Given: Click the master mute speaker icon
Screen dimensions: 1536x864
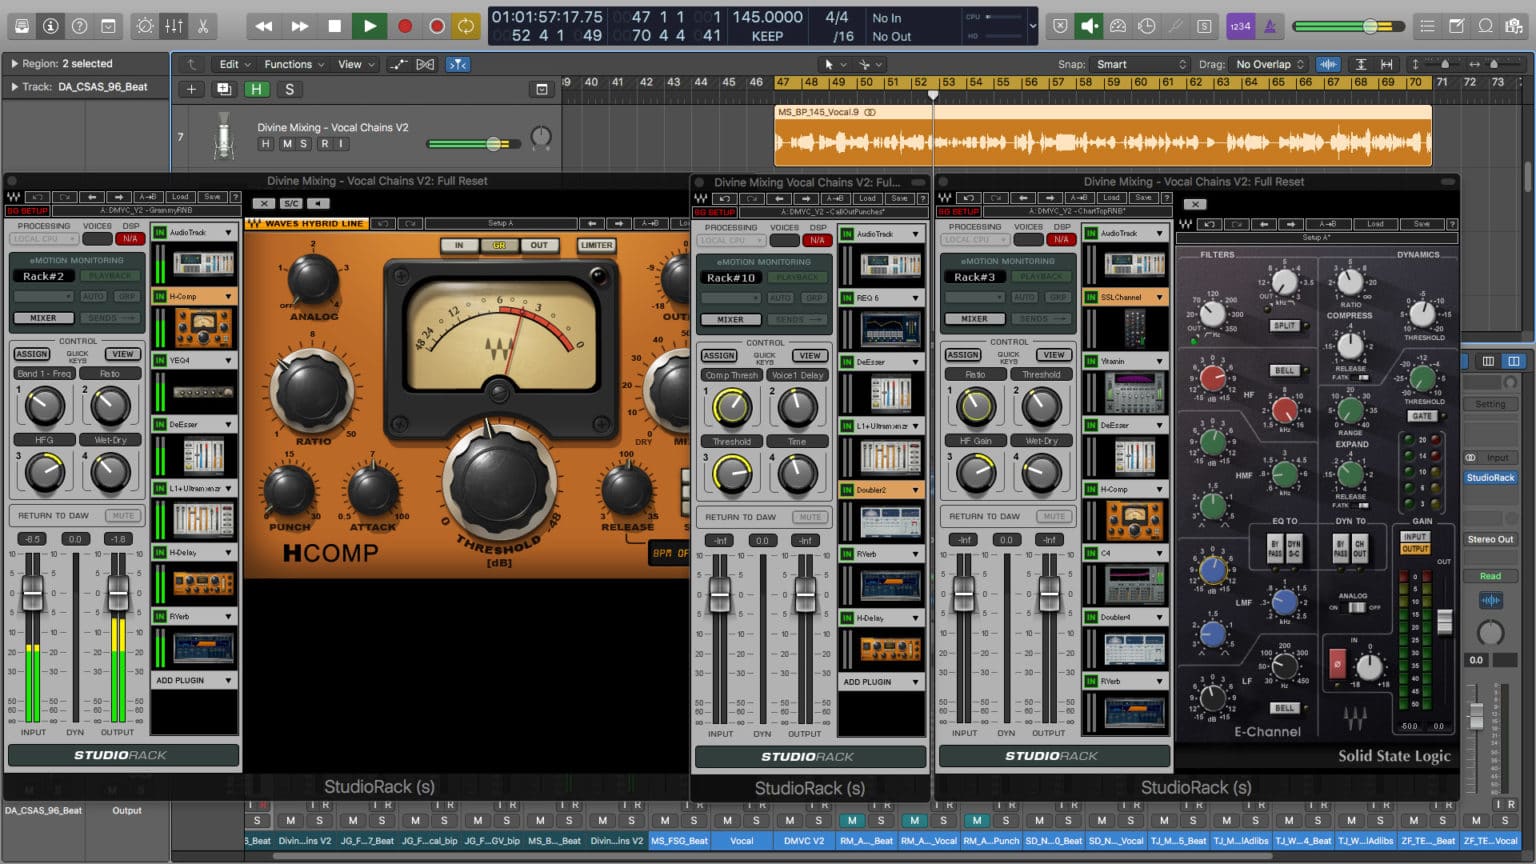Looking at the screenshot, I should pyautogui.click(x=1087, y=27).
